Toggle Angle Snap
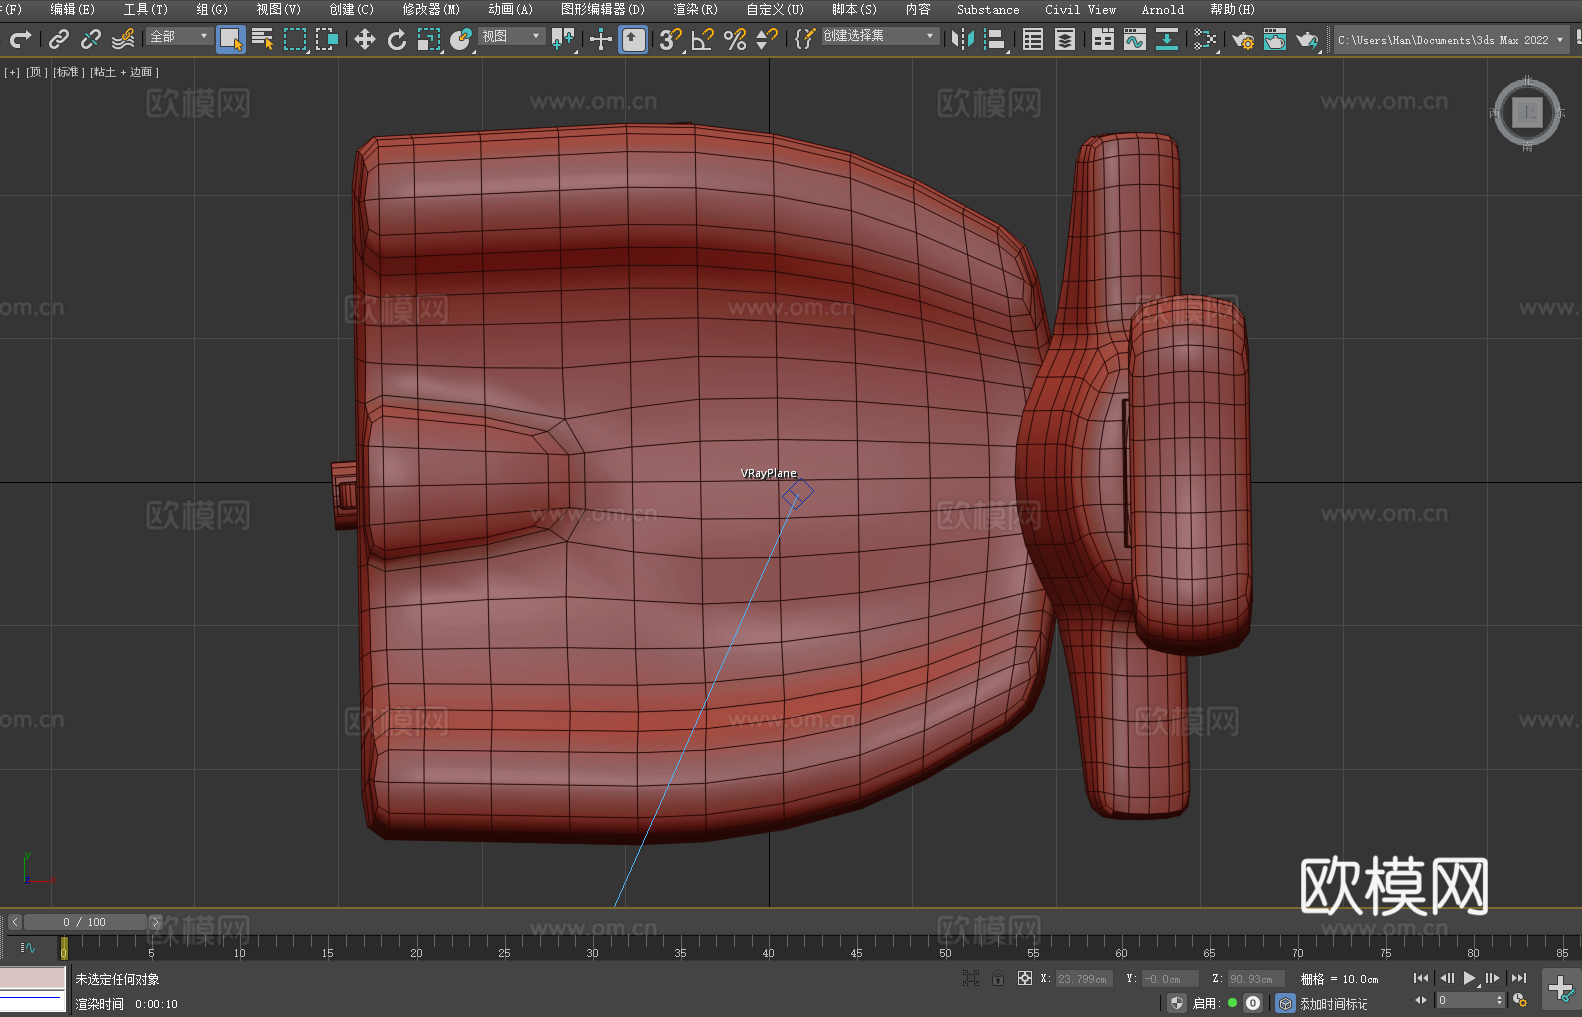Viewport: 1582px width, 1017px height. coord(703,39)
